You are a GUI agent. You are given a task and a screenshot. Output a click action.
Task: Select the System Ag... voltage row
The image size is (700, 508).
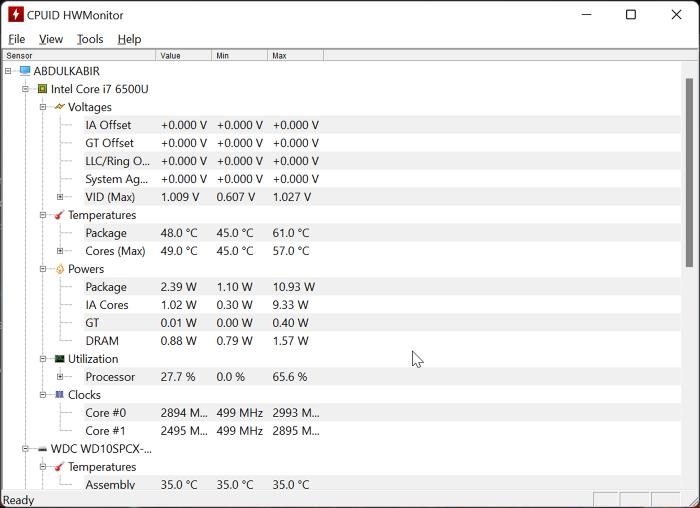382,179
